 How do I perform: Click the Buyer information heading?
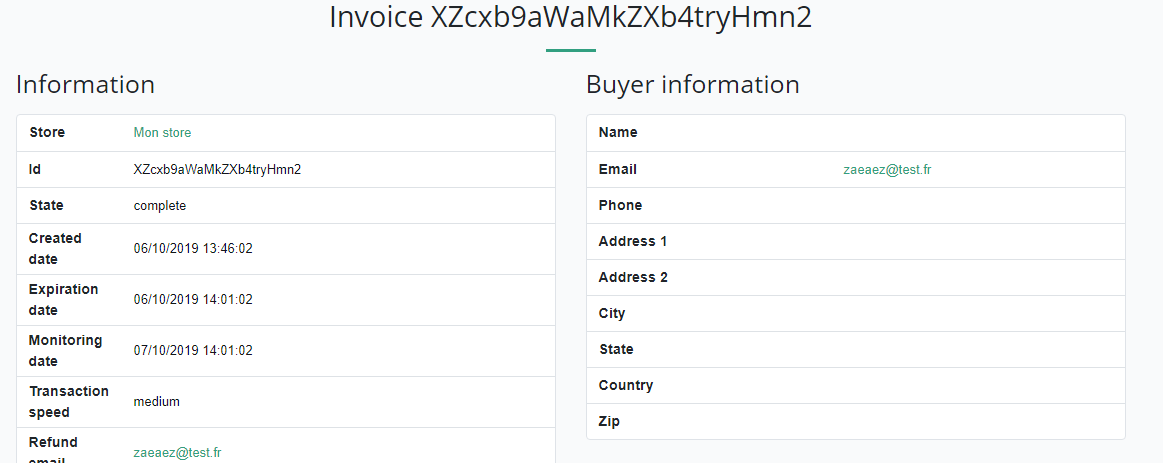(692, 85)
